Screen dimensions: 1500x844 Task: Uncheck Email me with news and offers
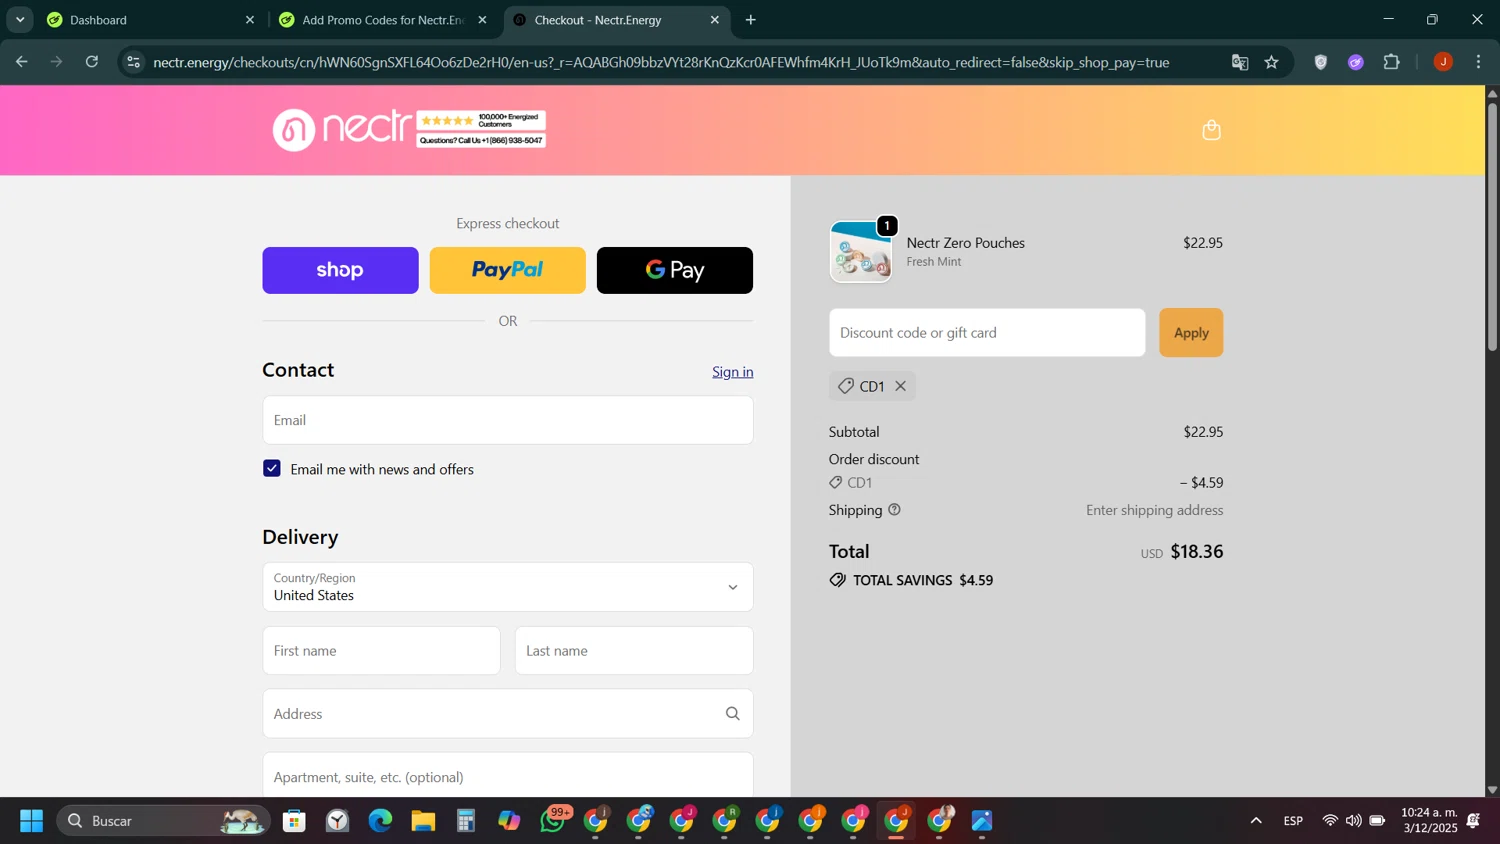(x=272, y=469)
